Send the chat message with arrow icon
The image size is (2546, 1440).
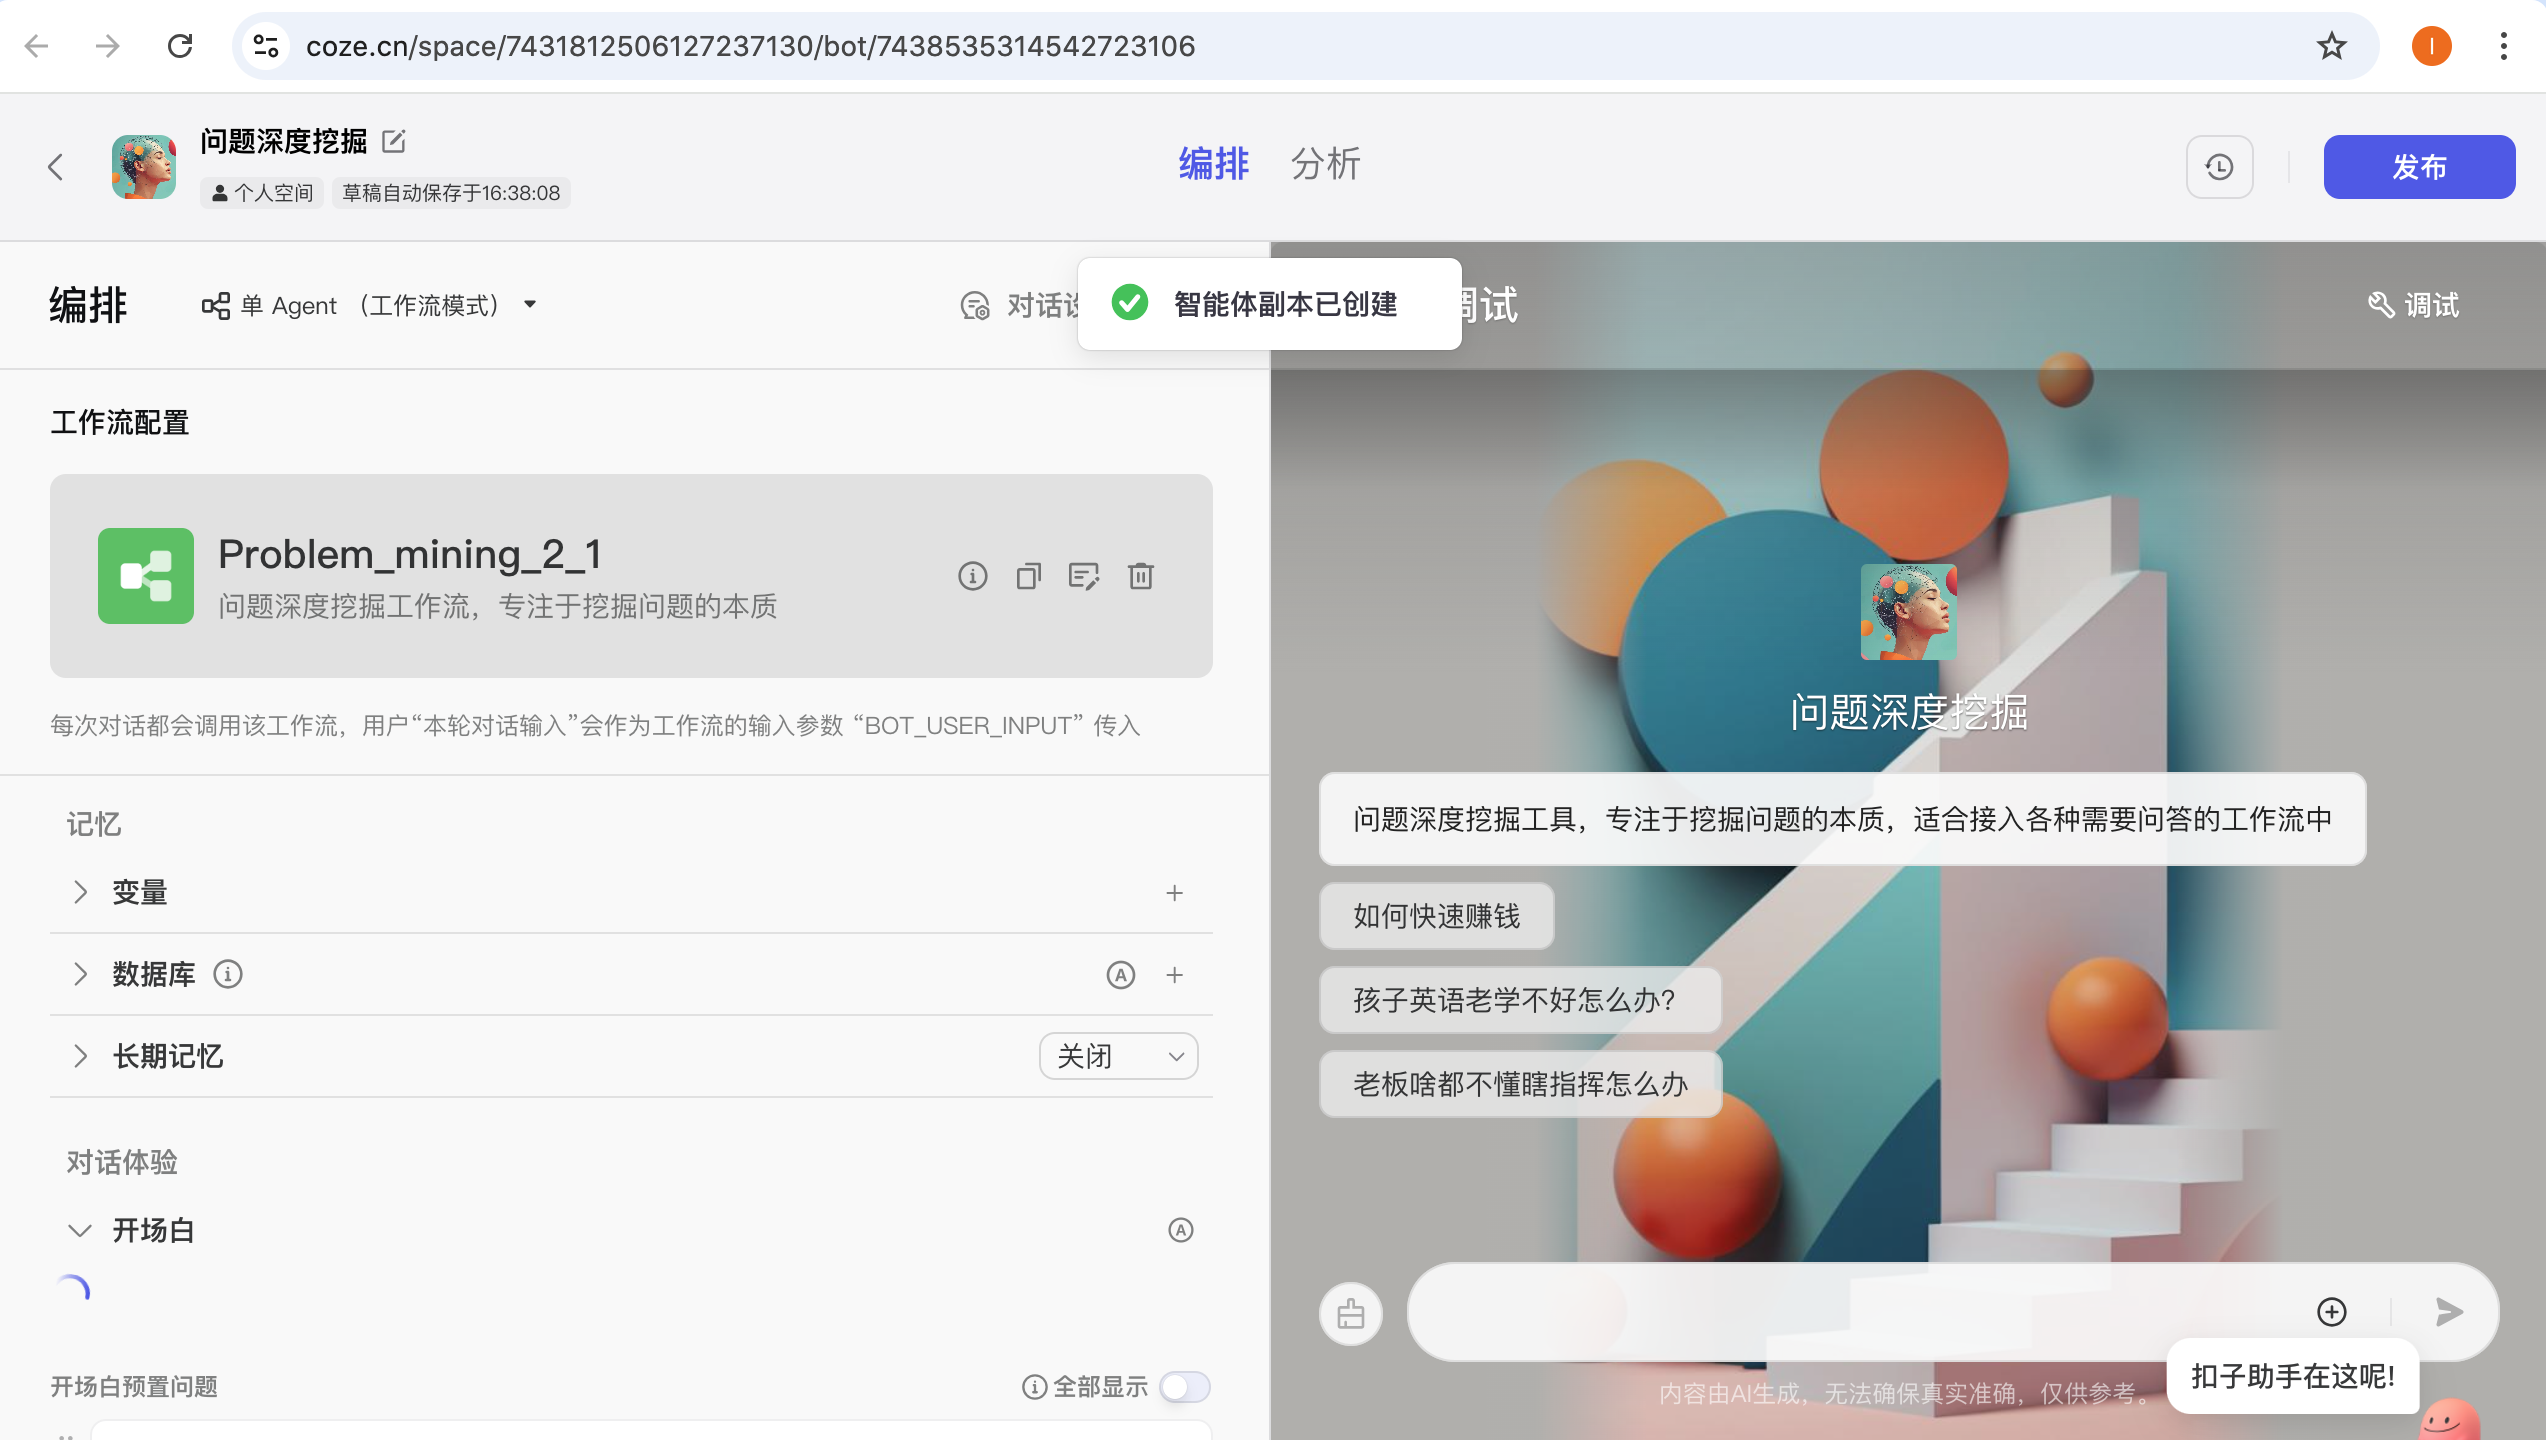click(x=2449, y=1312)
